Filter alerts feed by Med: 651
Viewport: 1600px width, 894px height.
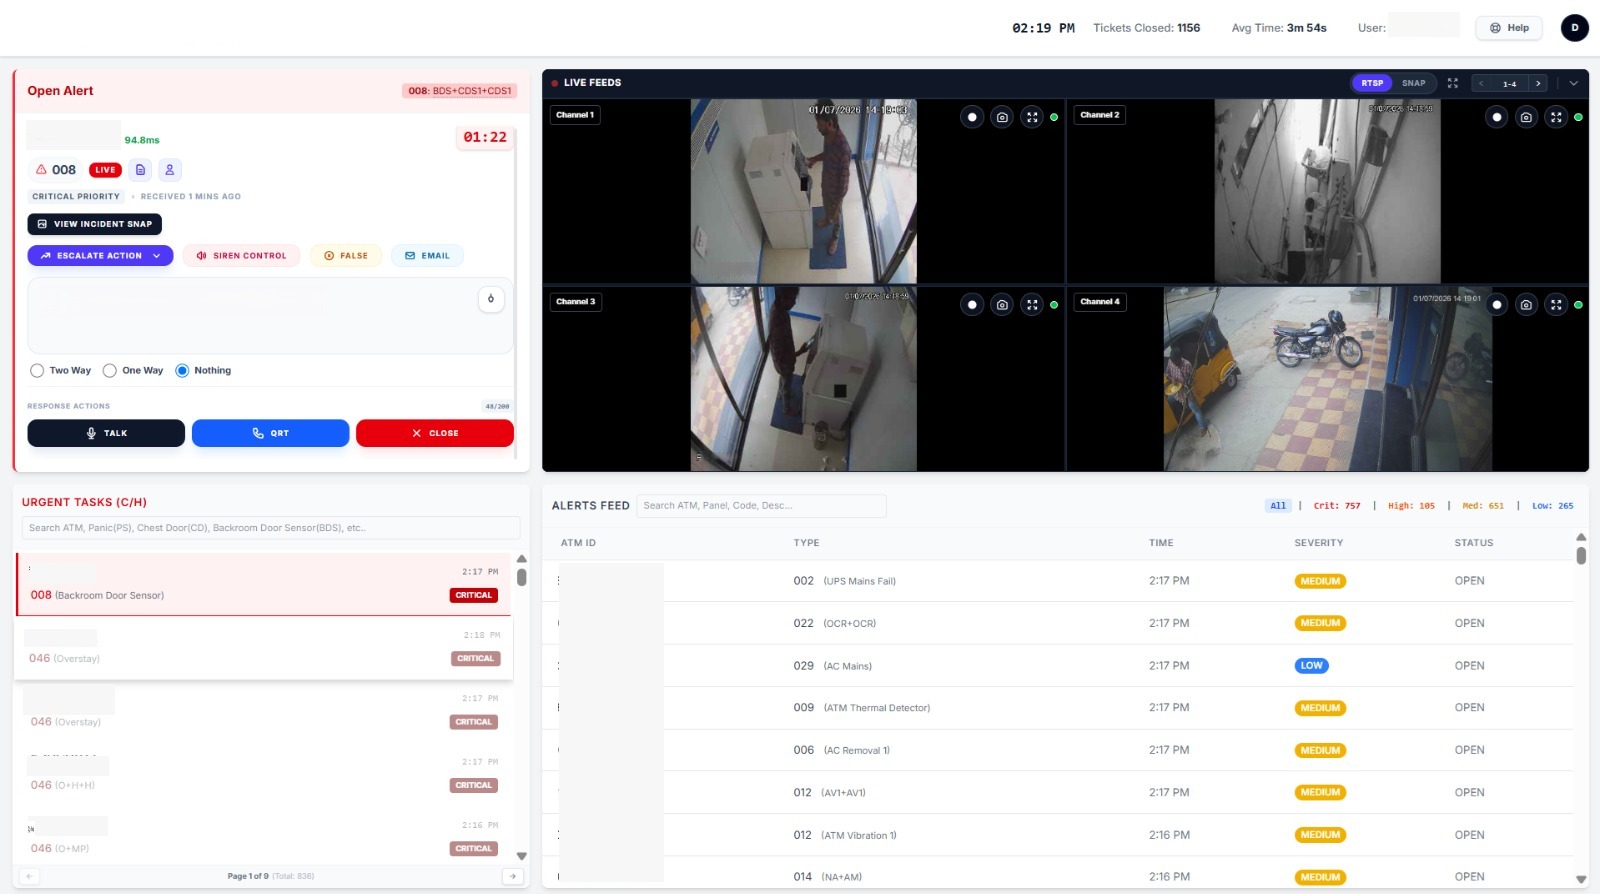[x=1483, y=506]
